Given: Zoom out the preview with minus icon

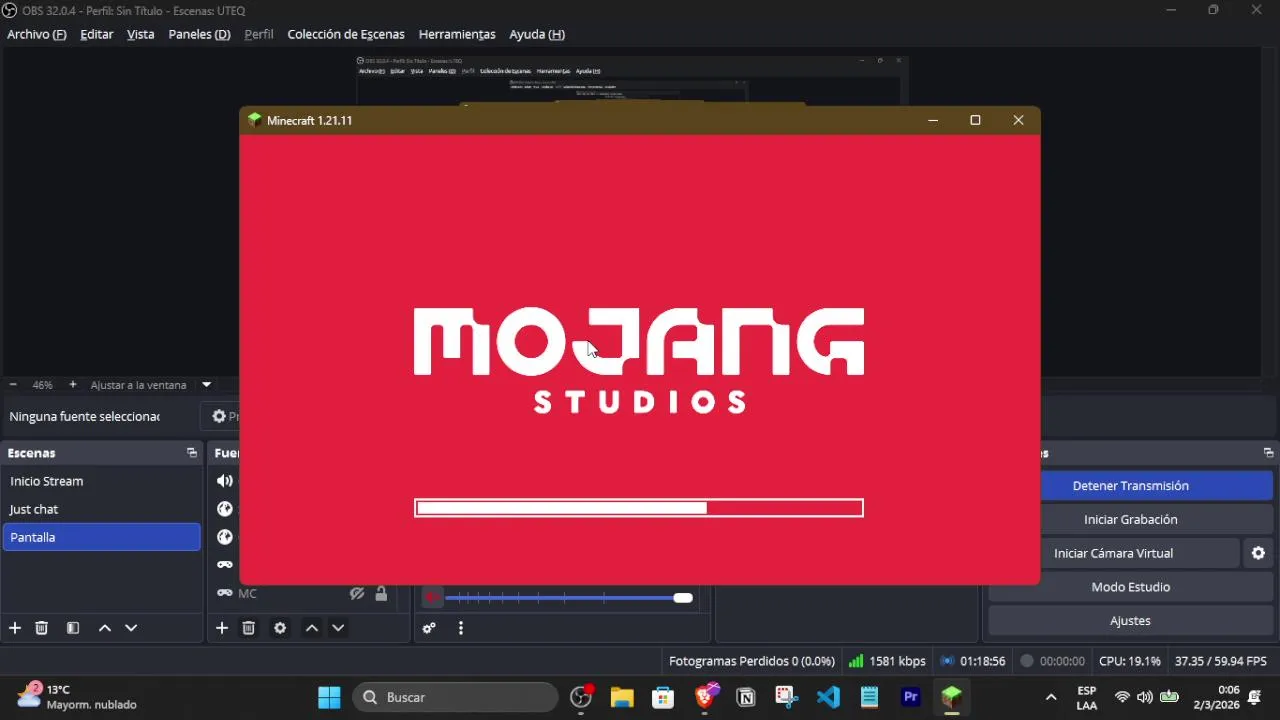Looking at the screenshot, I should 13,385.
